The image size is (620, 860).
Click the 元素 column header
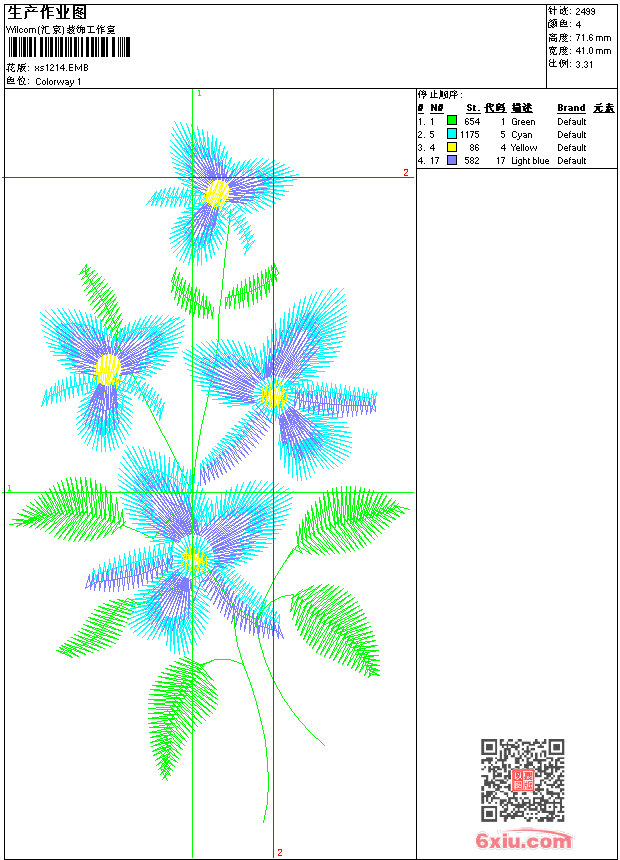click(604, 108)
